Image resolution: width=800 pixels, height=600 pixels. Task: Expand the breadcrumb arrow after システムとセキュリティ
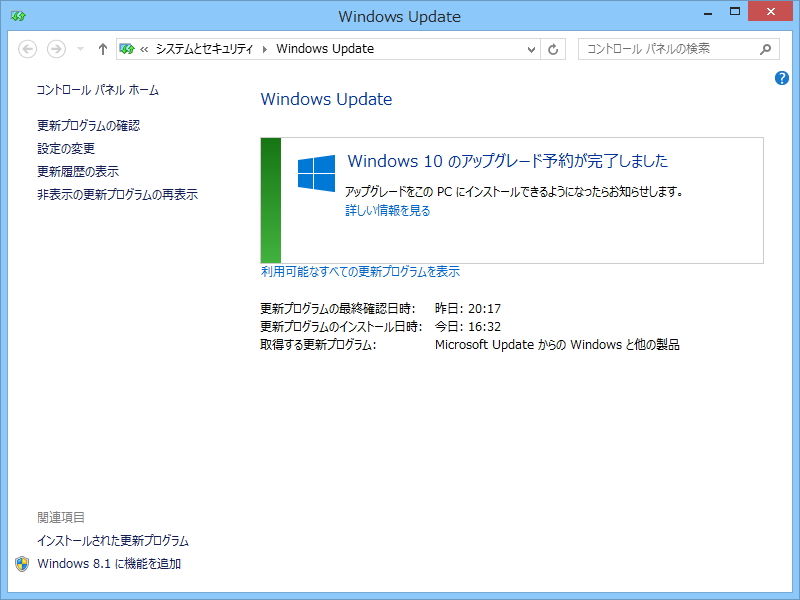(x=264, y=49)
